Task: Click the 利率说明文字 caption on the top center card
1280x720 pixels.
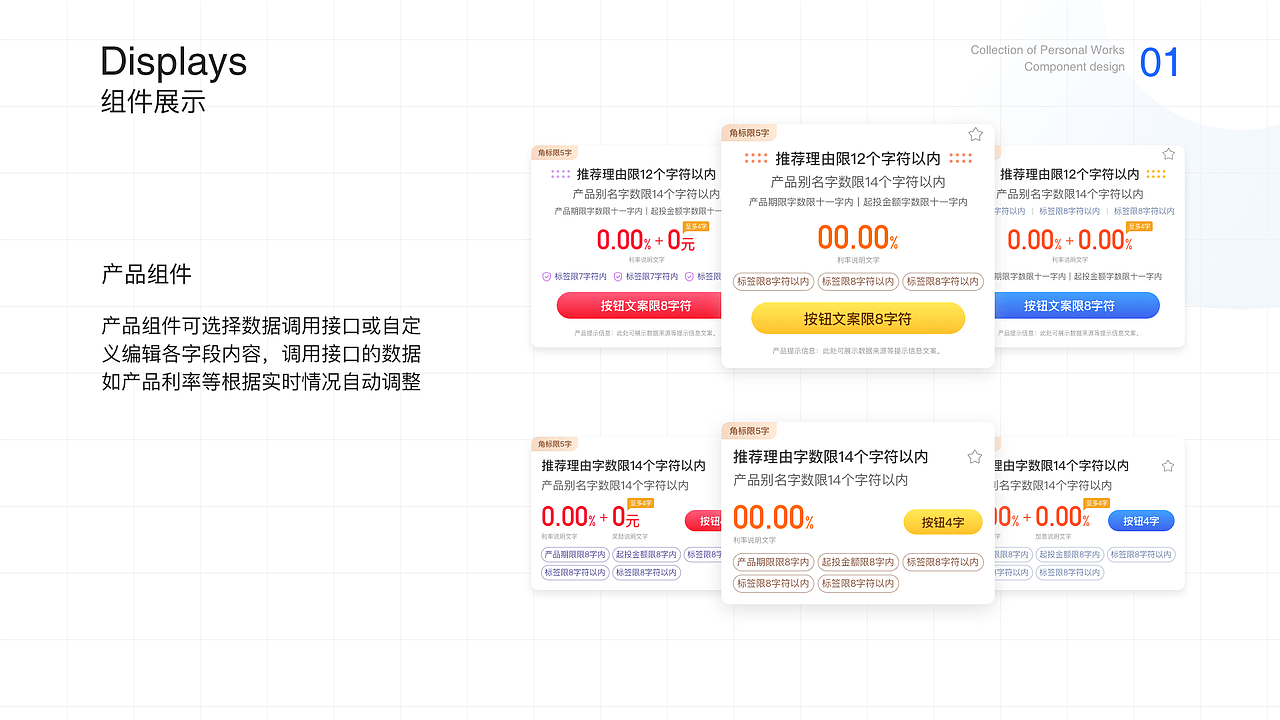Action: coord(858,260)
